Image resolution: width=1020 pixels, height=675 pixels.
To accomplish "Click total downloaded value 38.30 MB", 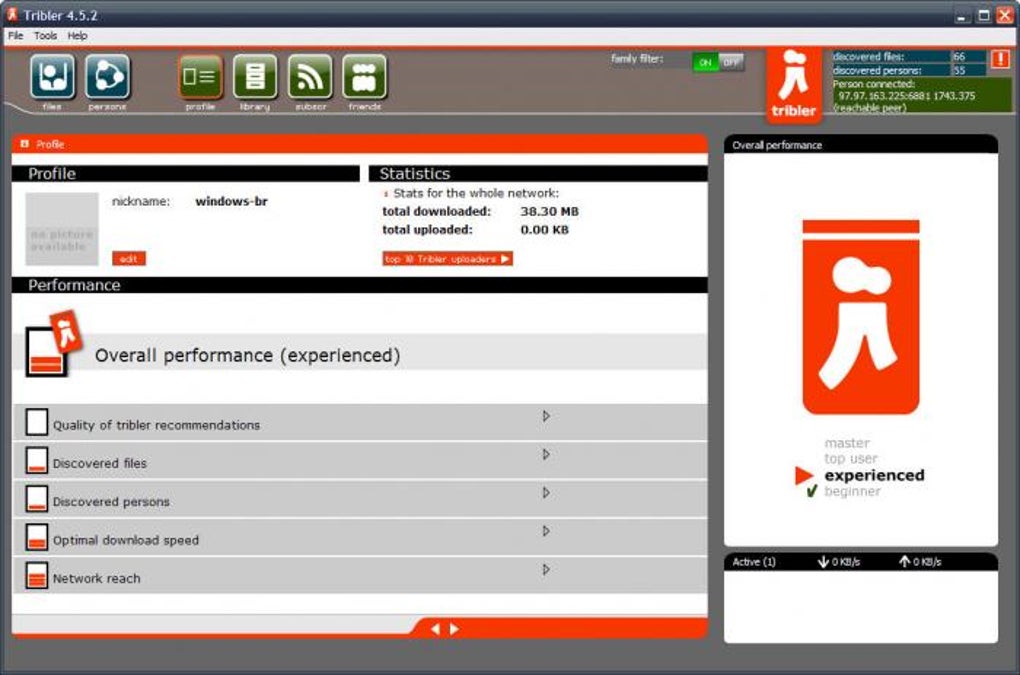I will [549, 211].
